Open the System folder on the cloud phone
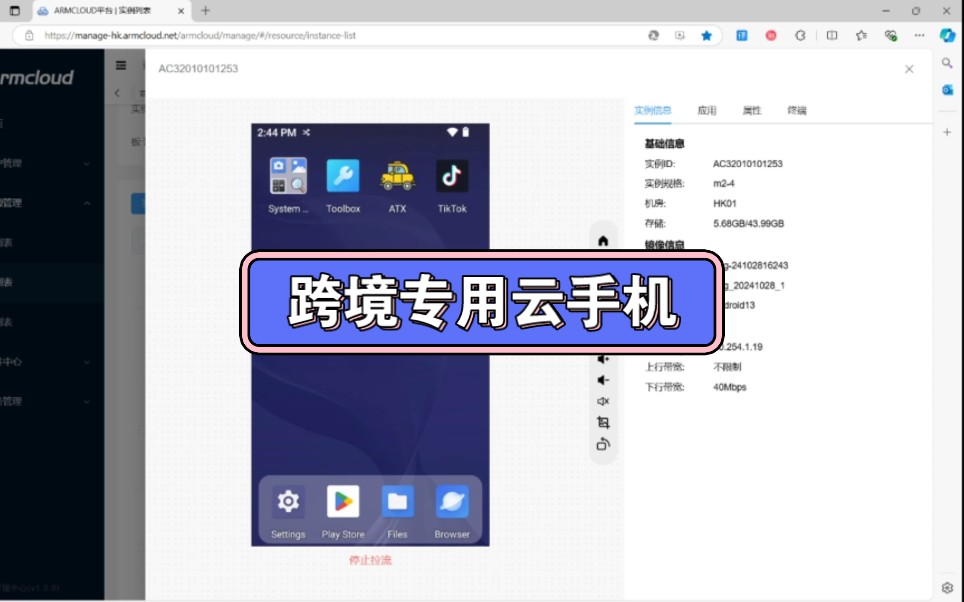Screen dimensions: 964x602 point(288,177)
